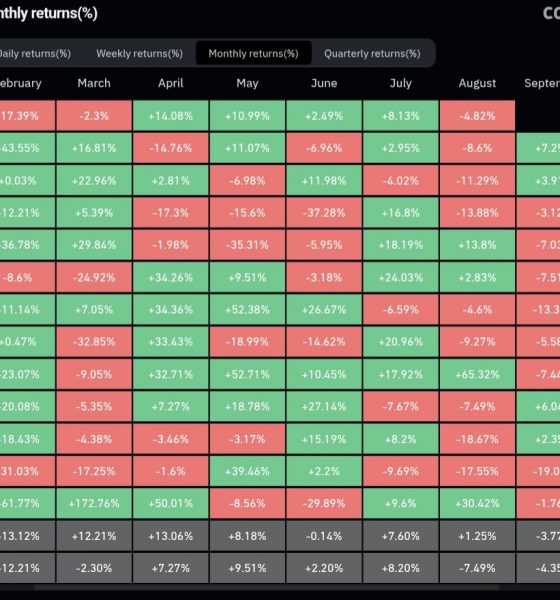
Task: Open the Quarterly returns(%) tab
Action: point(372,54)
